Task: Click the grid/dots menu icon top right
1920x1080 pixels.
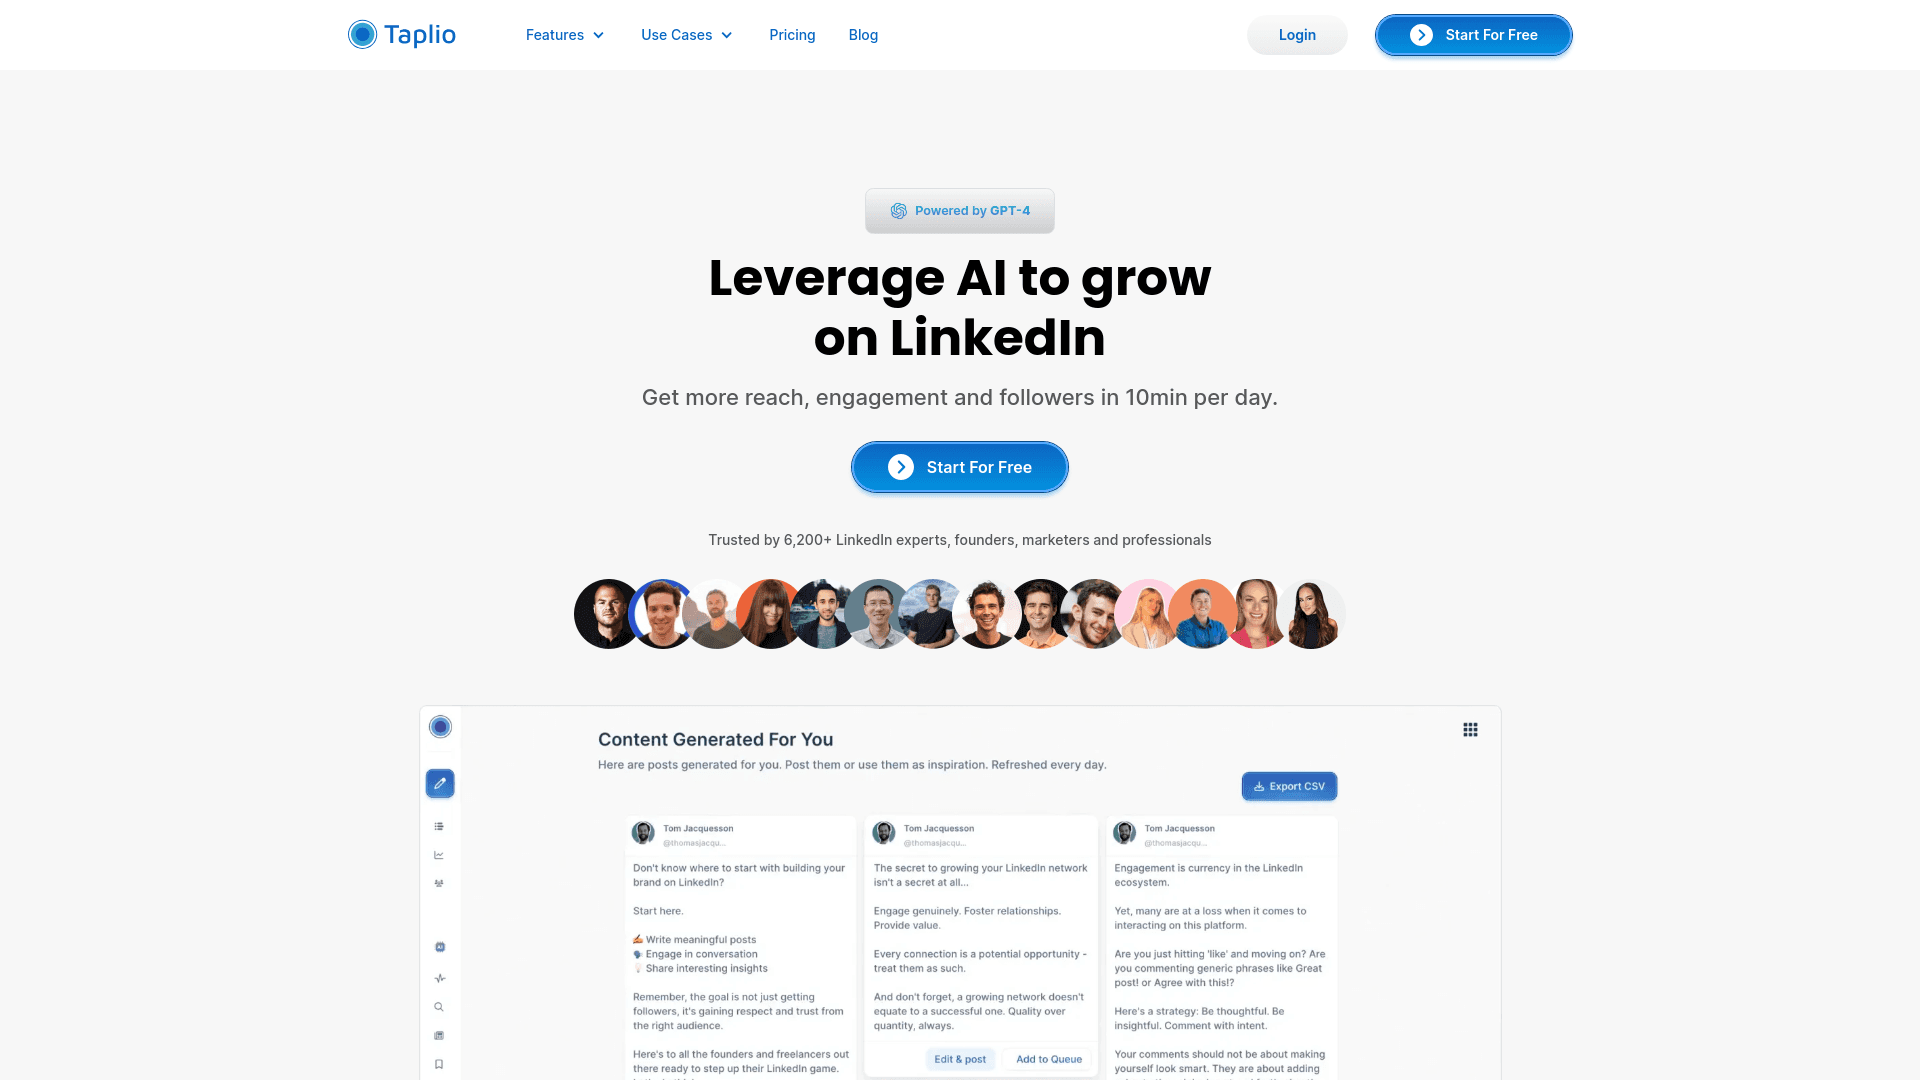Action: (x=1470, y=729)
